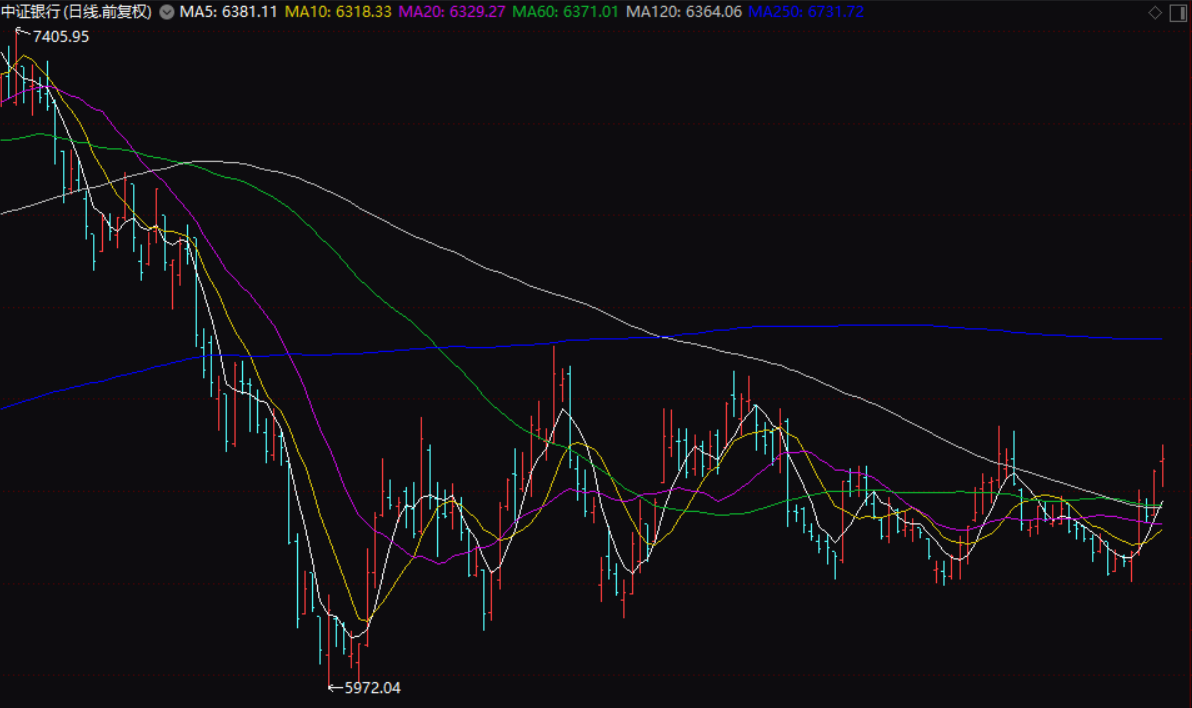Click the diamond icon at top right

coord(1155,12)
